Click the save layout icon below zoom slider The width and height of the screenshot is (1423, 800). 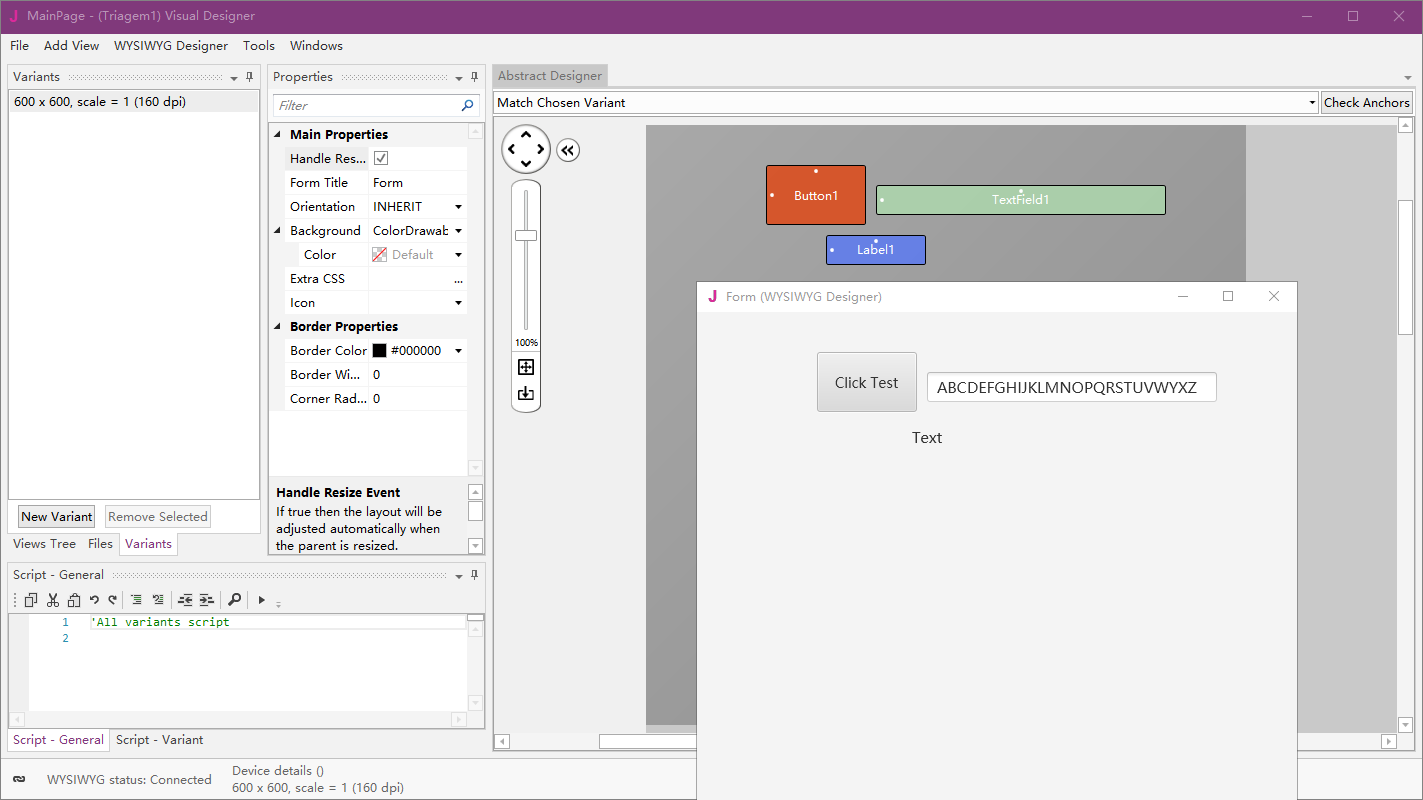click(x=526, y=394)
